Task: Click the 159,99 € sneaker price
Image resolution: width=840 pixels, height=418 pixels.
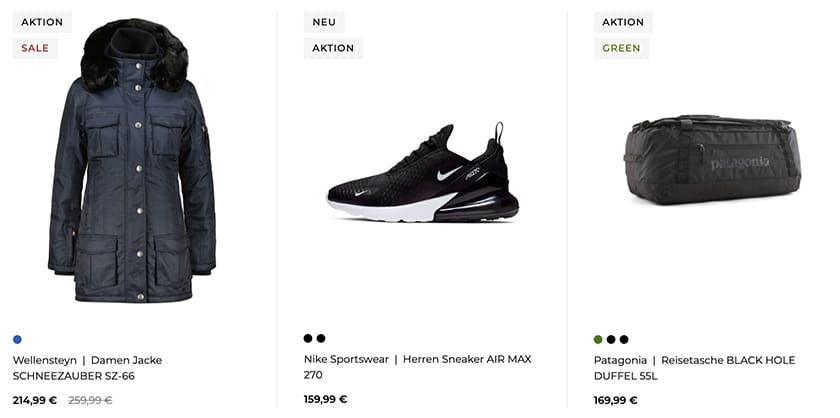Action: (x=325, y=400)
